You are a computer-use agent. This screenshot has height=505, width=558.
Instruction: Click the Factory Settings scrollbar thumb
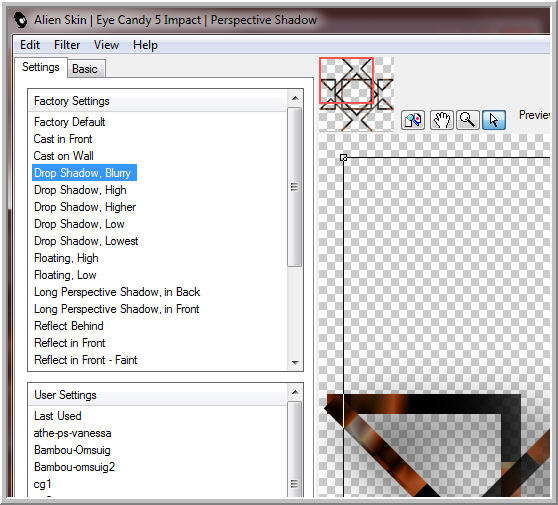click(x=294, y=187)
